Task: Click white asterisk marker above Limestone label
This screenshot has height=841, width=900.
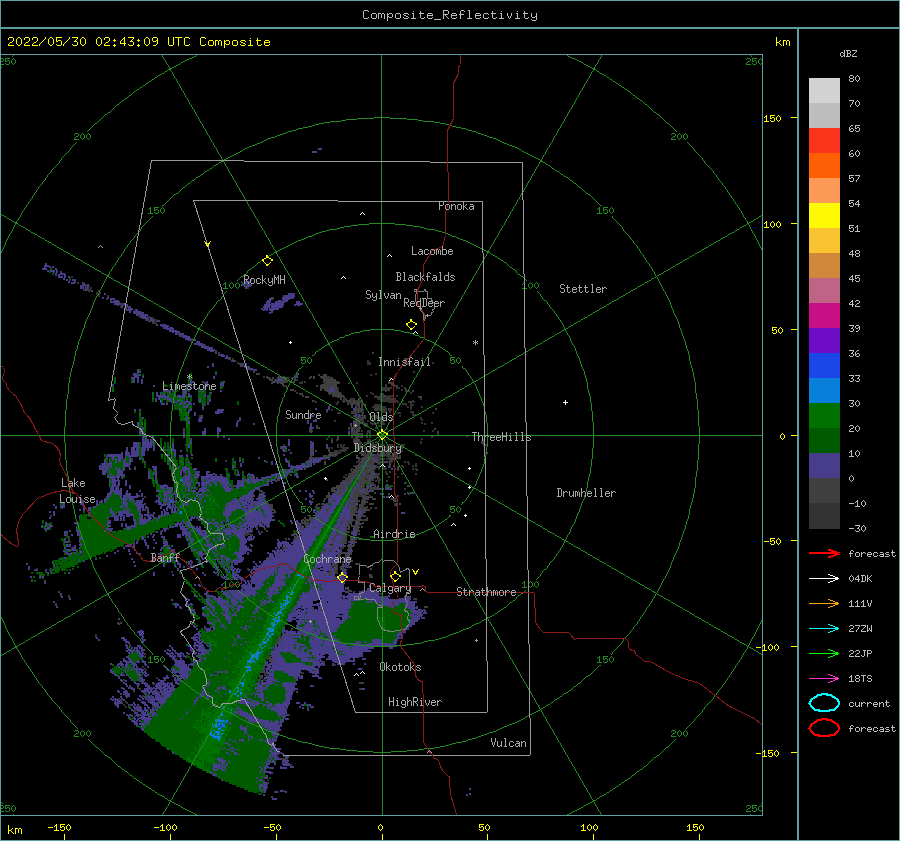Action: click(x=189, y=377)
